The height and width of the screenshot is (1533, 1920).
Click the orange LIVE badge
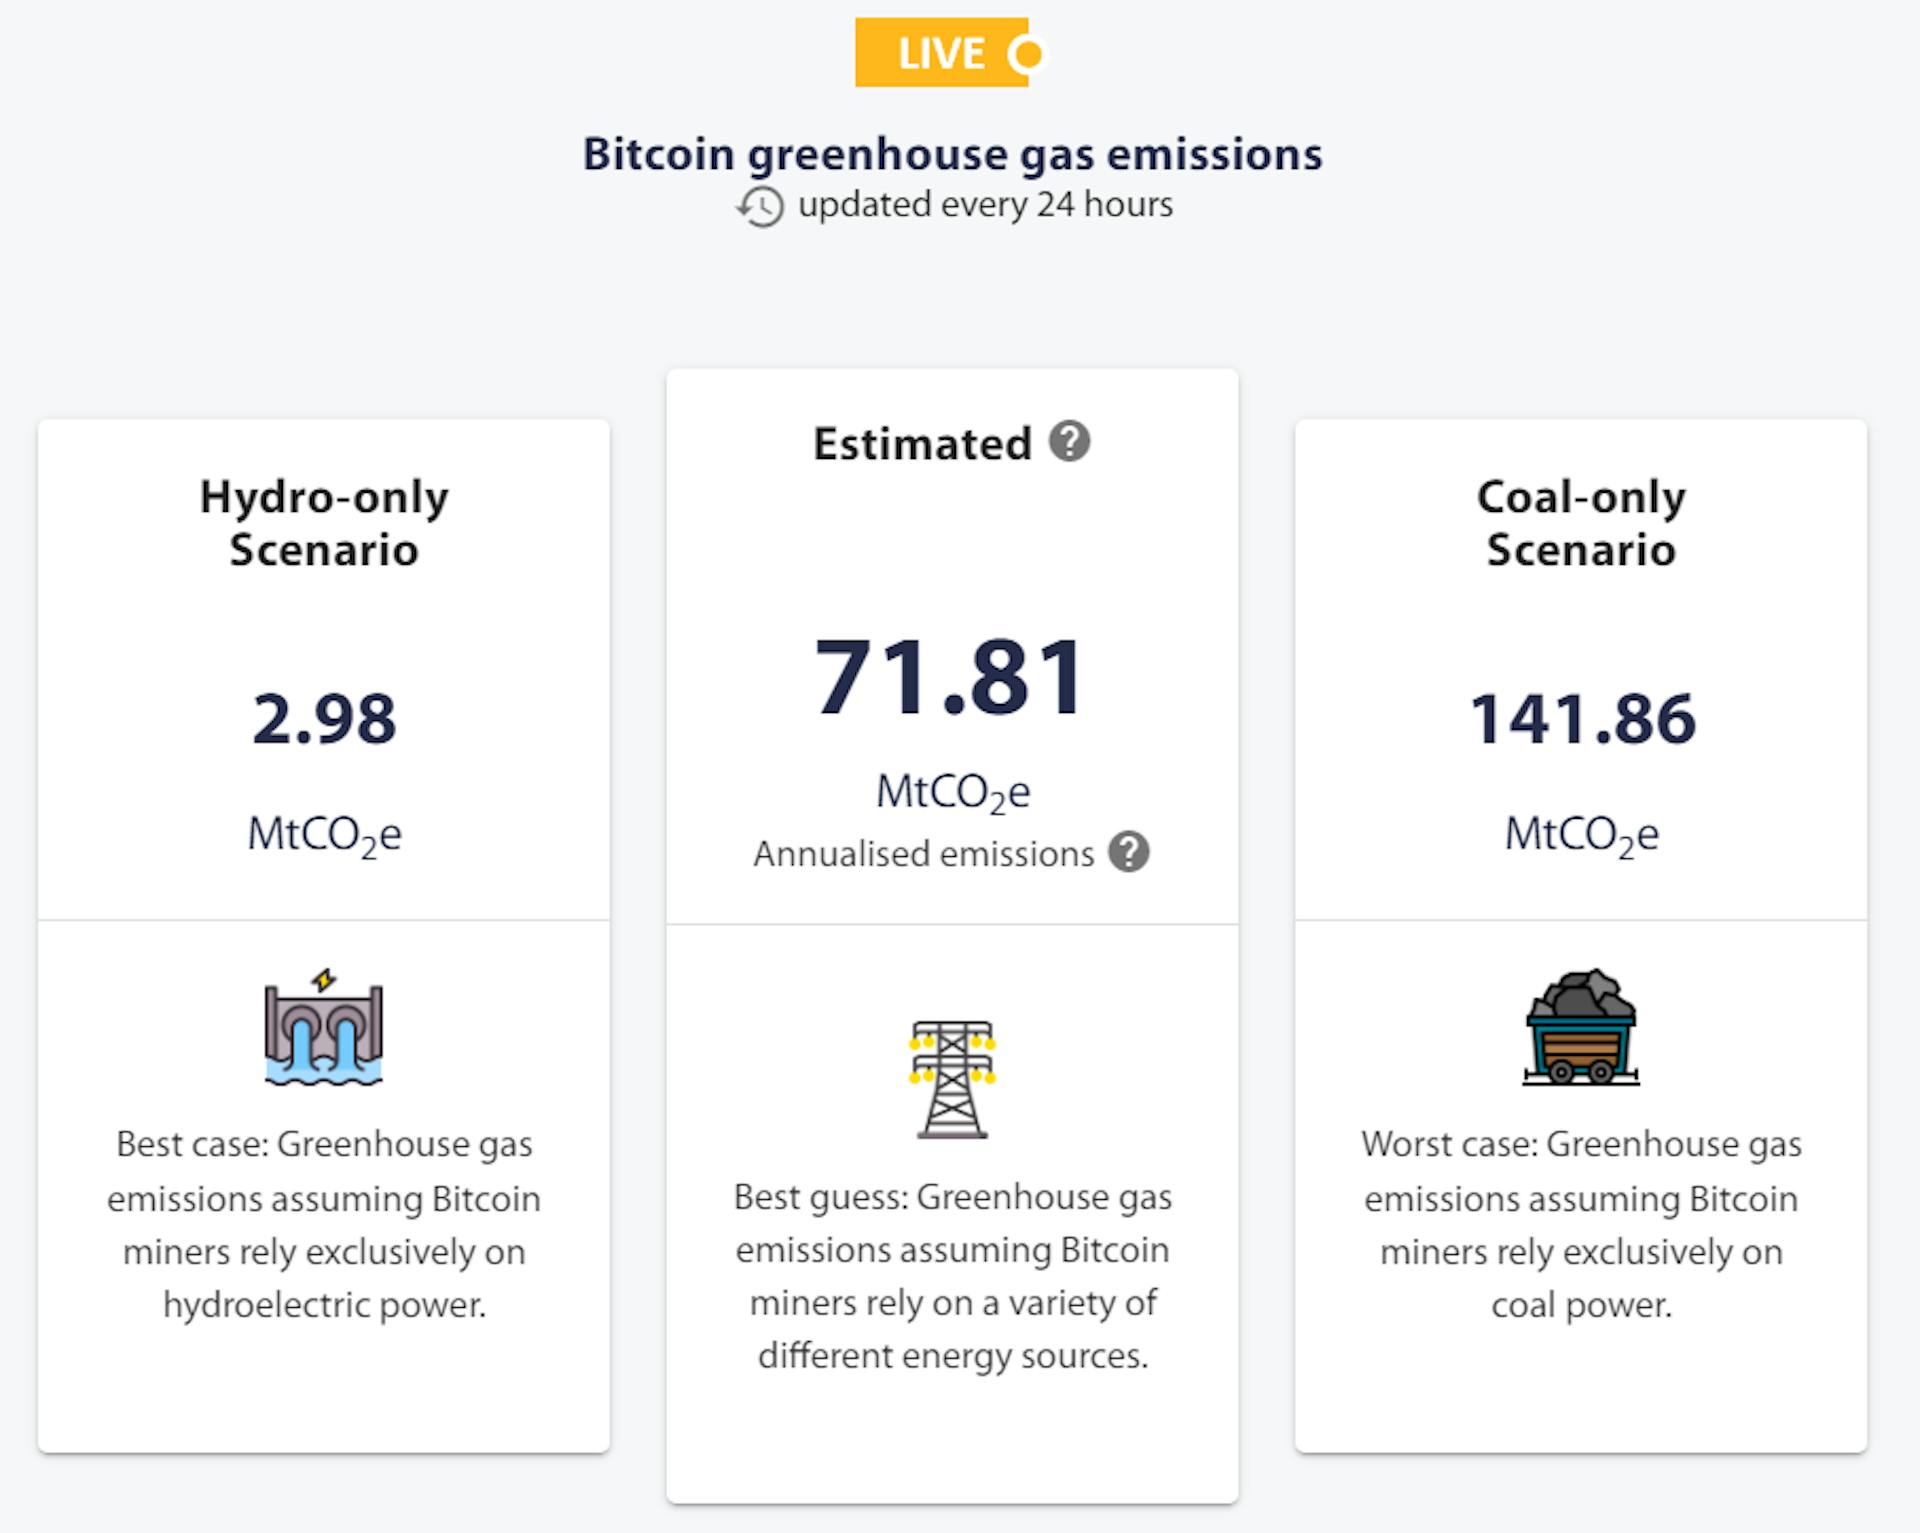pyautogui.click(x=941, y=53)
